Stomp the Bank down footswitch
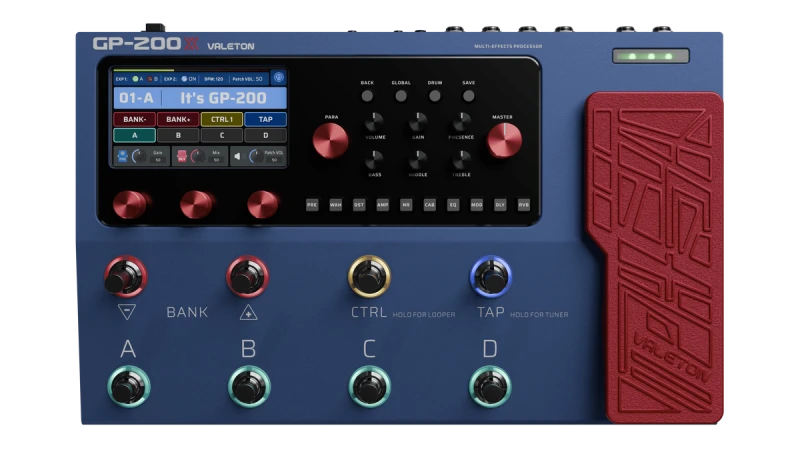The width and height of the screenshot is (800, 450). pyautogui.click(x=126, y=277)
